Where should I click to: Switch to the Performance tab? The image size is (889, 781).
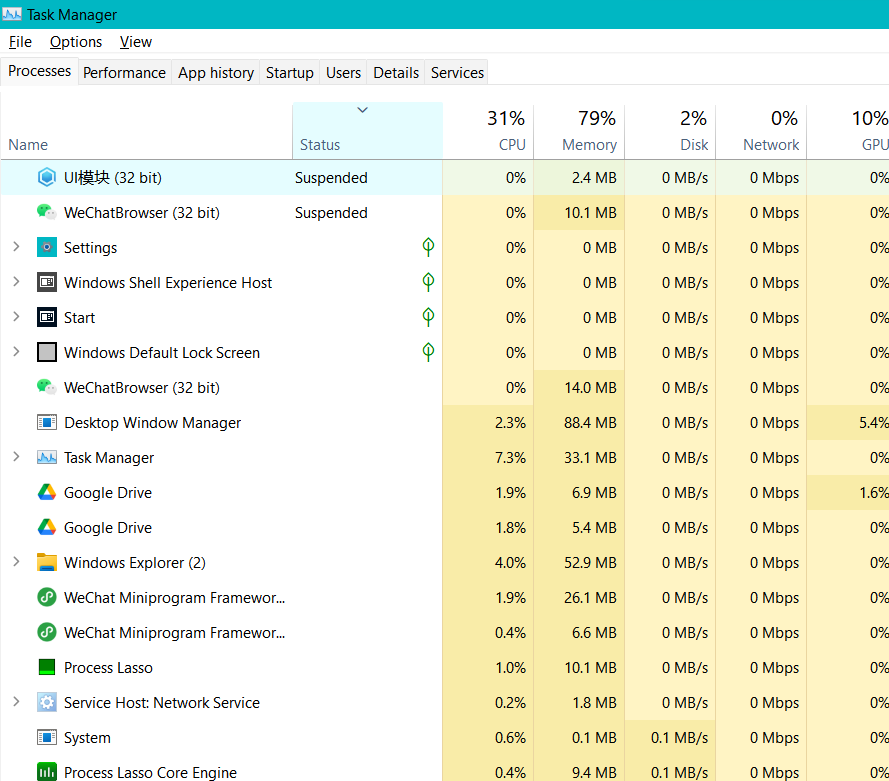click(124, 73)
